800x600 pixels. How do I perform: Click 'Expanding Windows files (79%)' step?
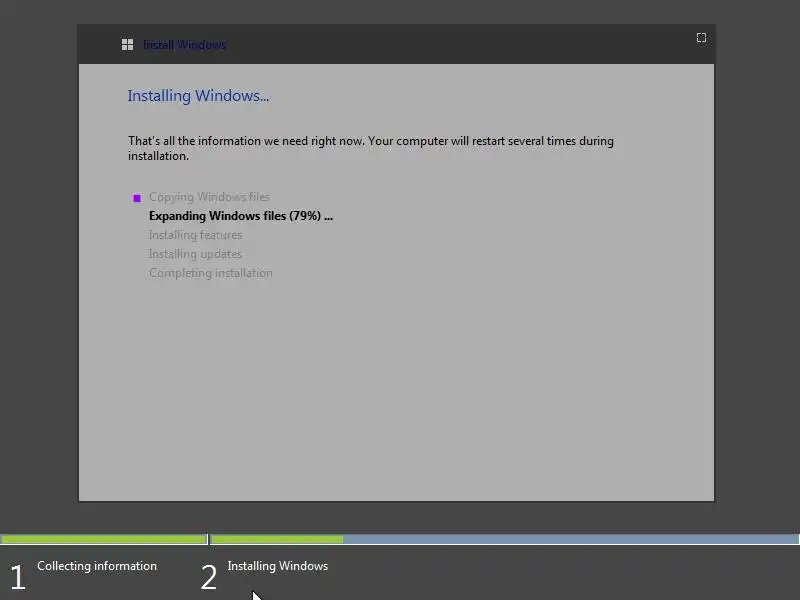click(x=241, y=216)
